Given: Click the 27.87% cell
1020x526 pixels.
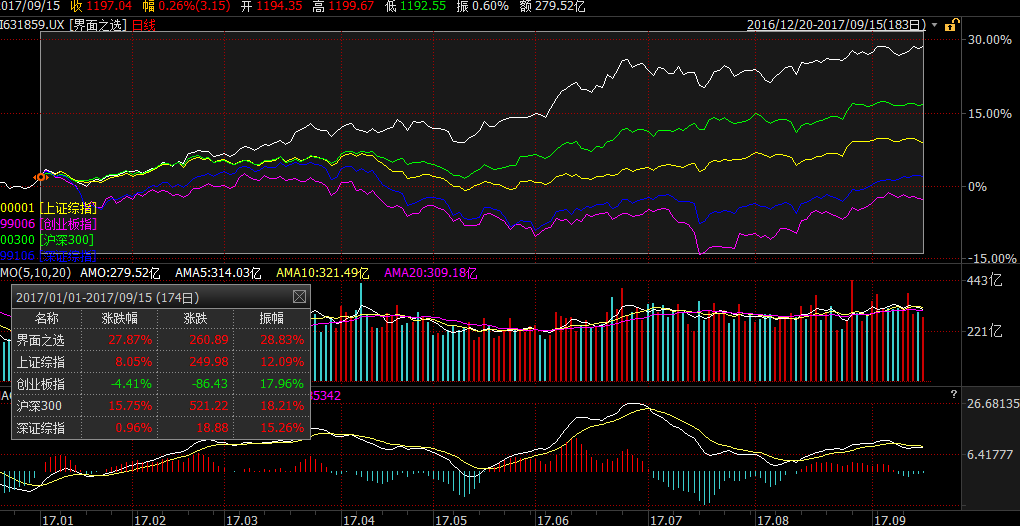Looking at the screenshot, I should [132, 340].
